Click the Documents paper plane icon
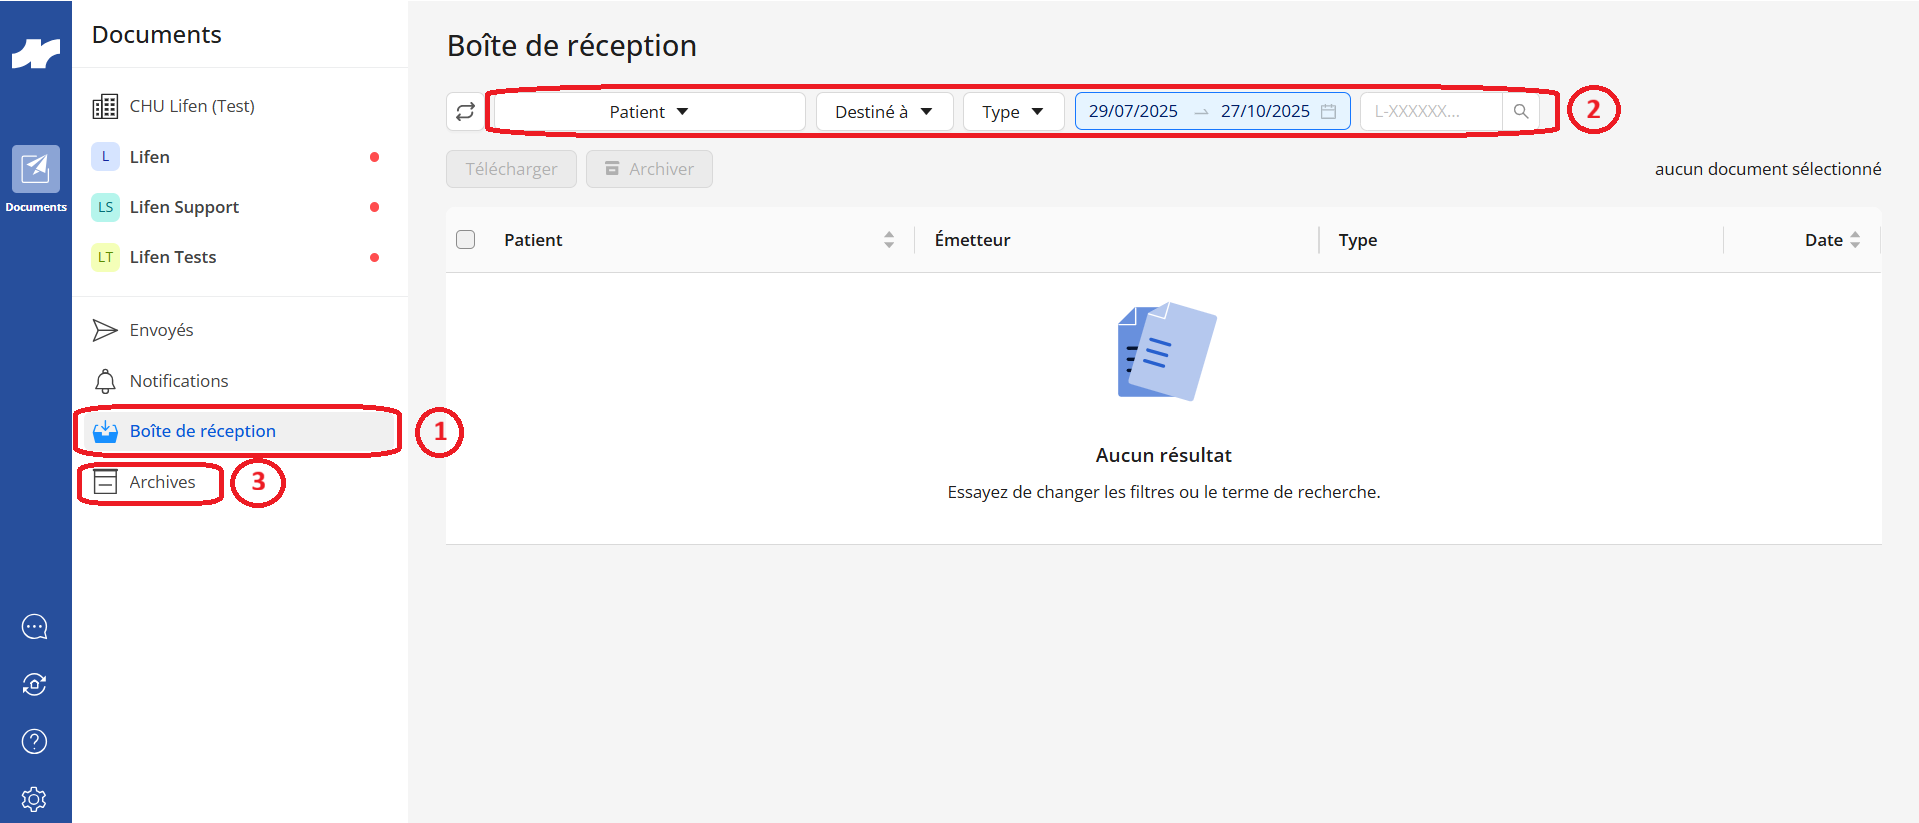The width and height of the screenshot is (1919, 823). [36, 169]
